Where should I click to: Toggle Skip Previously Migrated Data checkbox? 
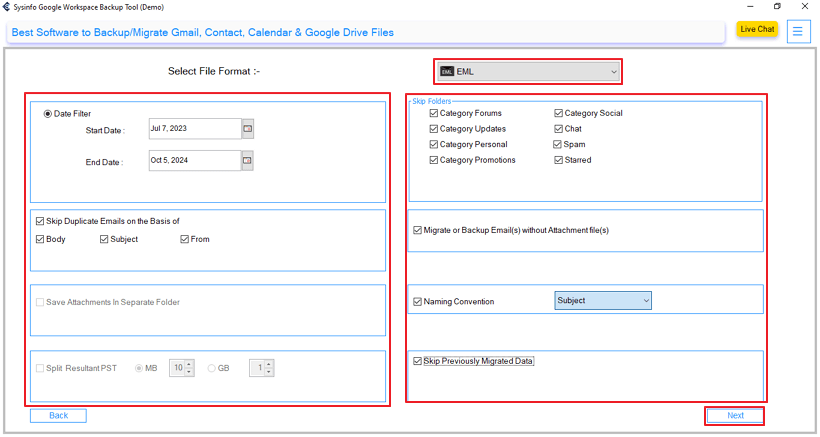pyautogui.click(x=418, y=362)
